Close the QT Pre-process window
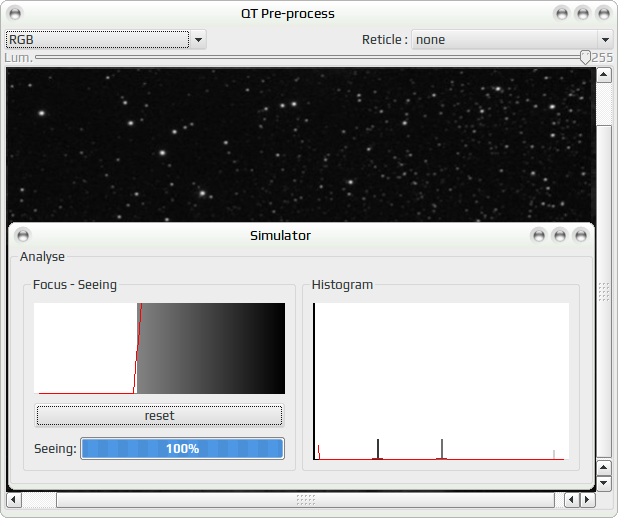Screen dimensions: 618x518 604,13
